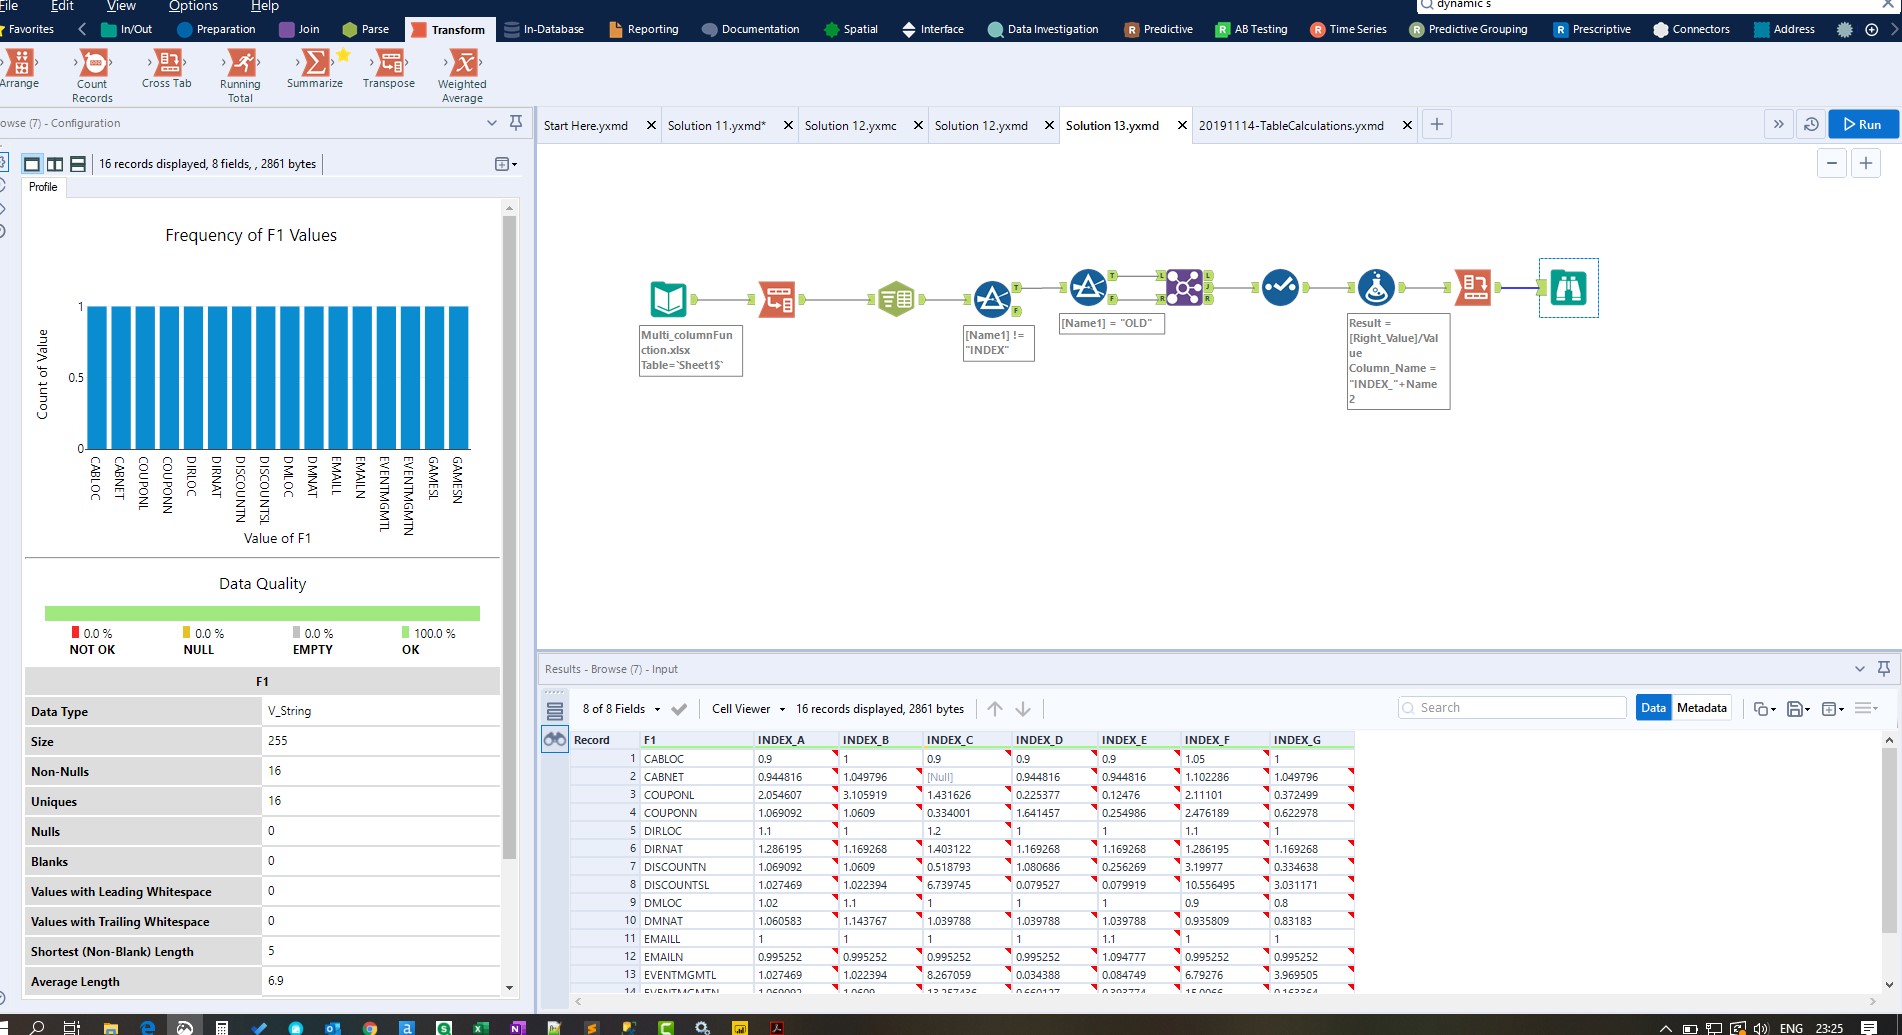Click the Browse tool node on canvas

[x=1568, y=288]
